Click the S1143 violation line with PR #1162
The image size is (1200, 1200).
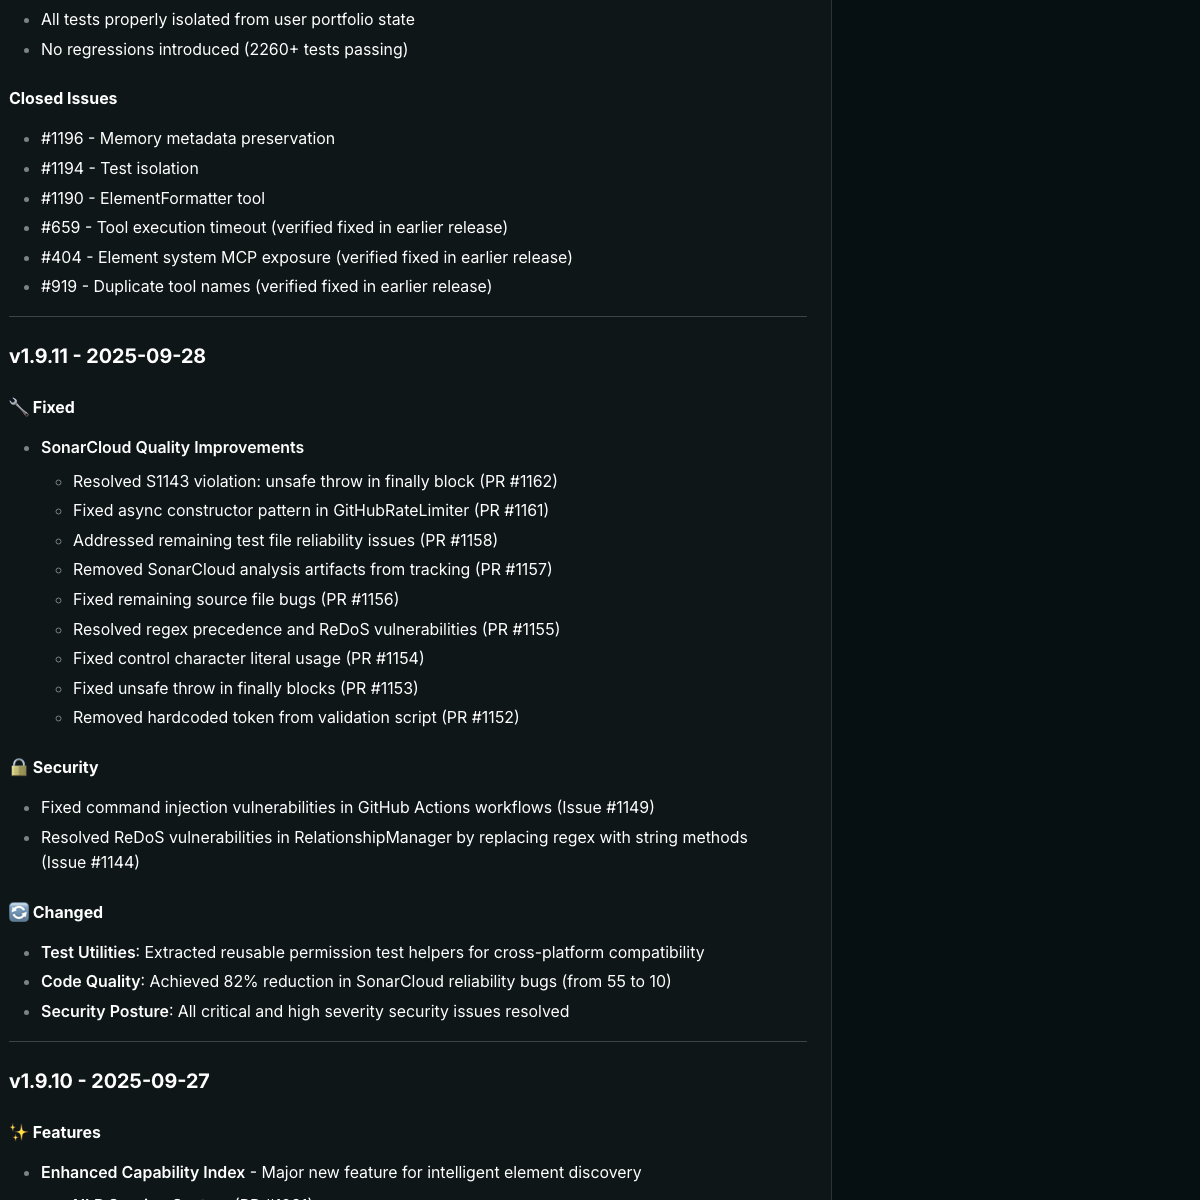pyautogui.click(x=315, y=481)
